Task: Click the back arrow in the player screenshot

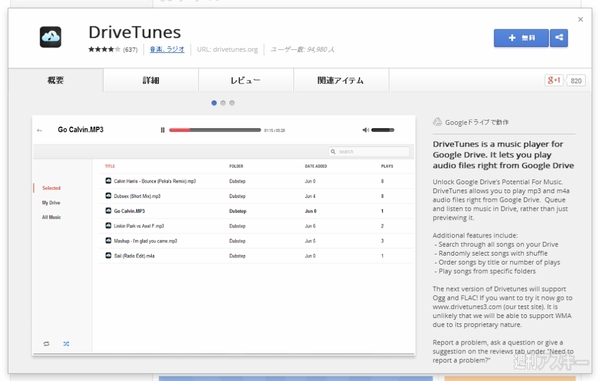Action: [x=39, y=130]
